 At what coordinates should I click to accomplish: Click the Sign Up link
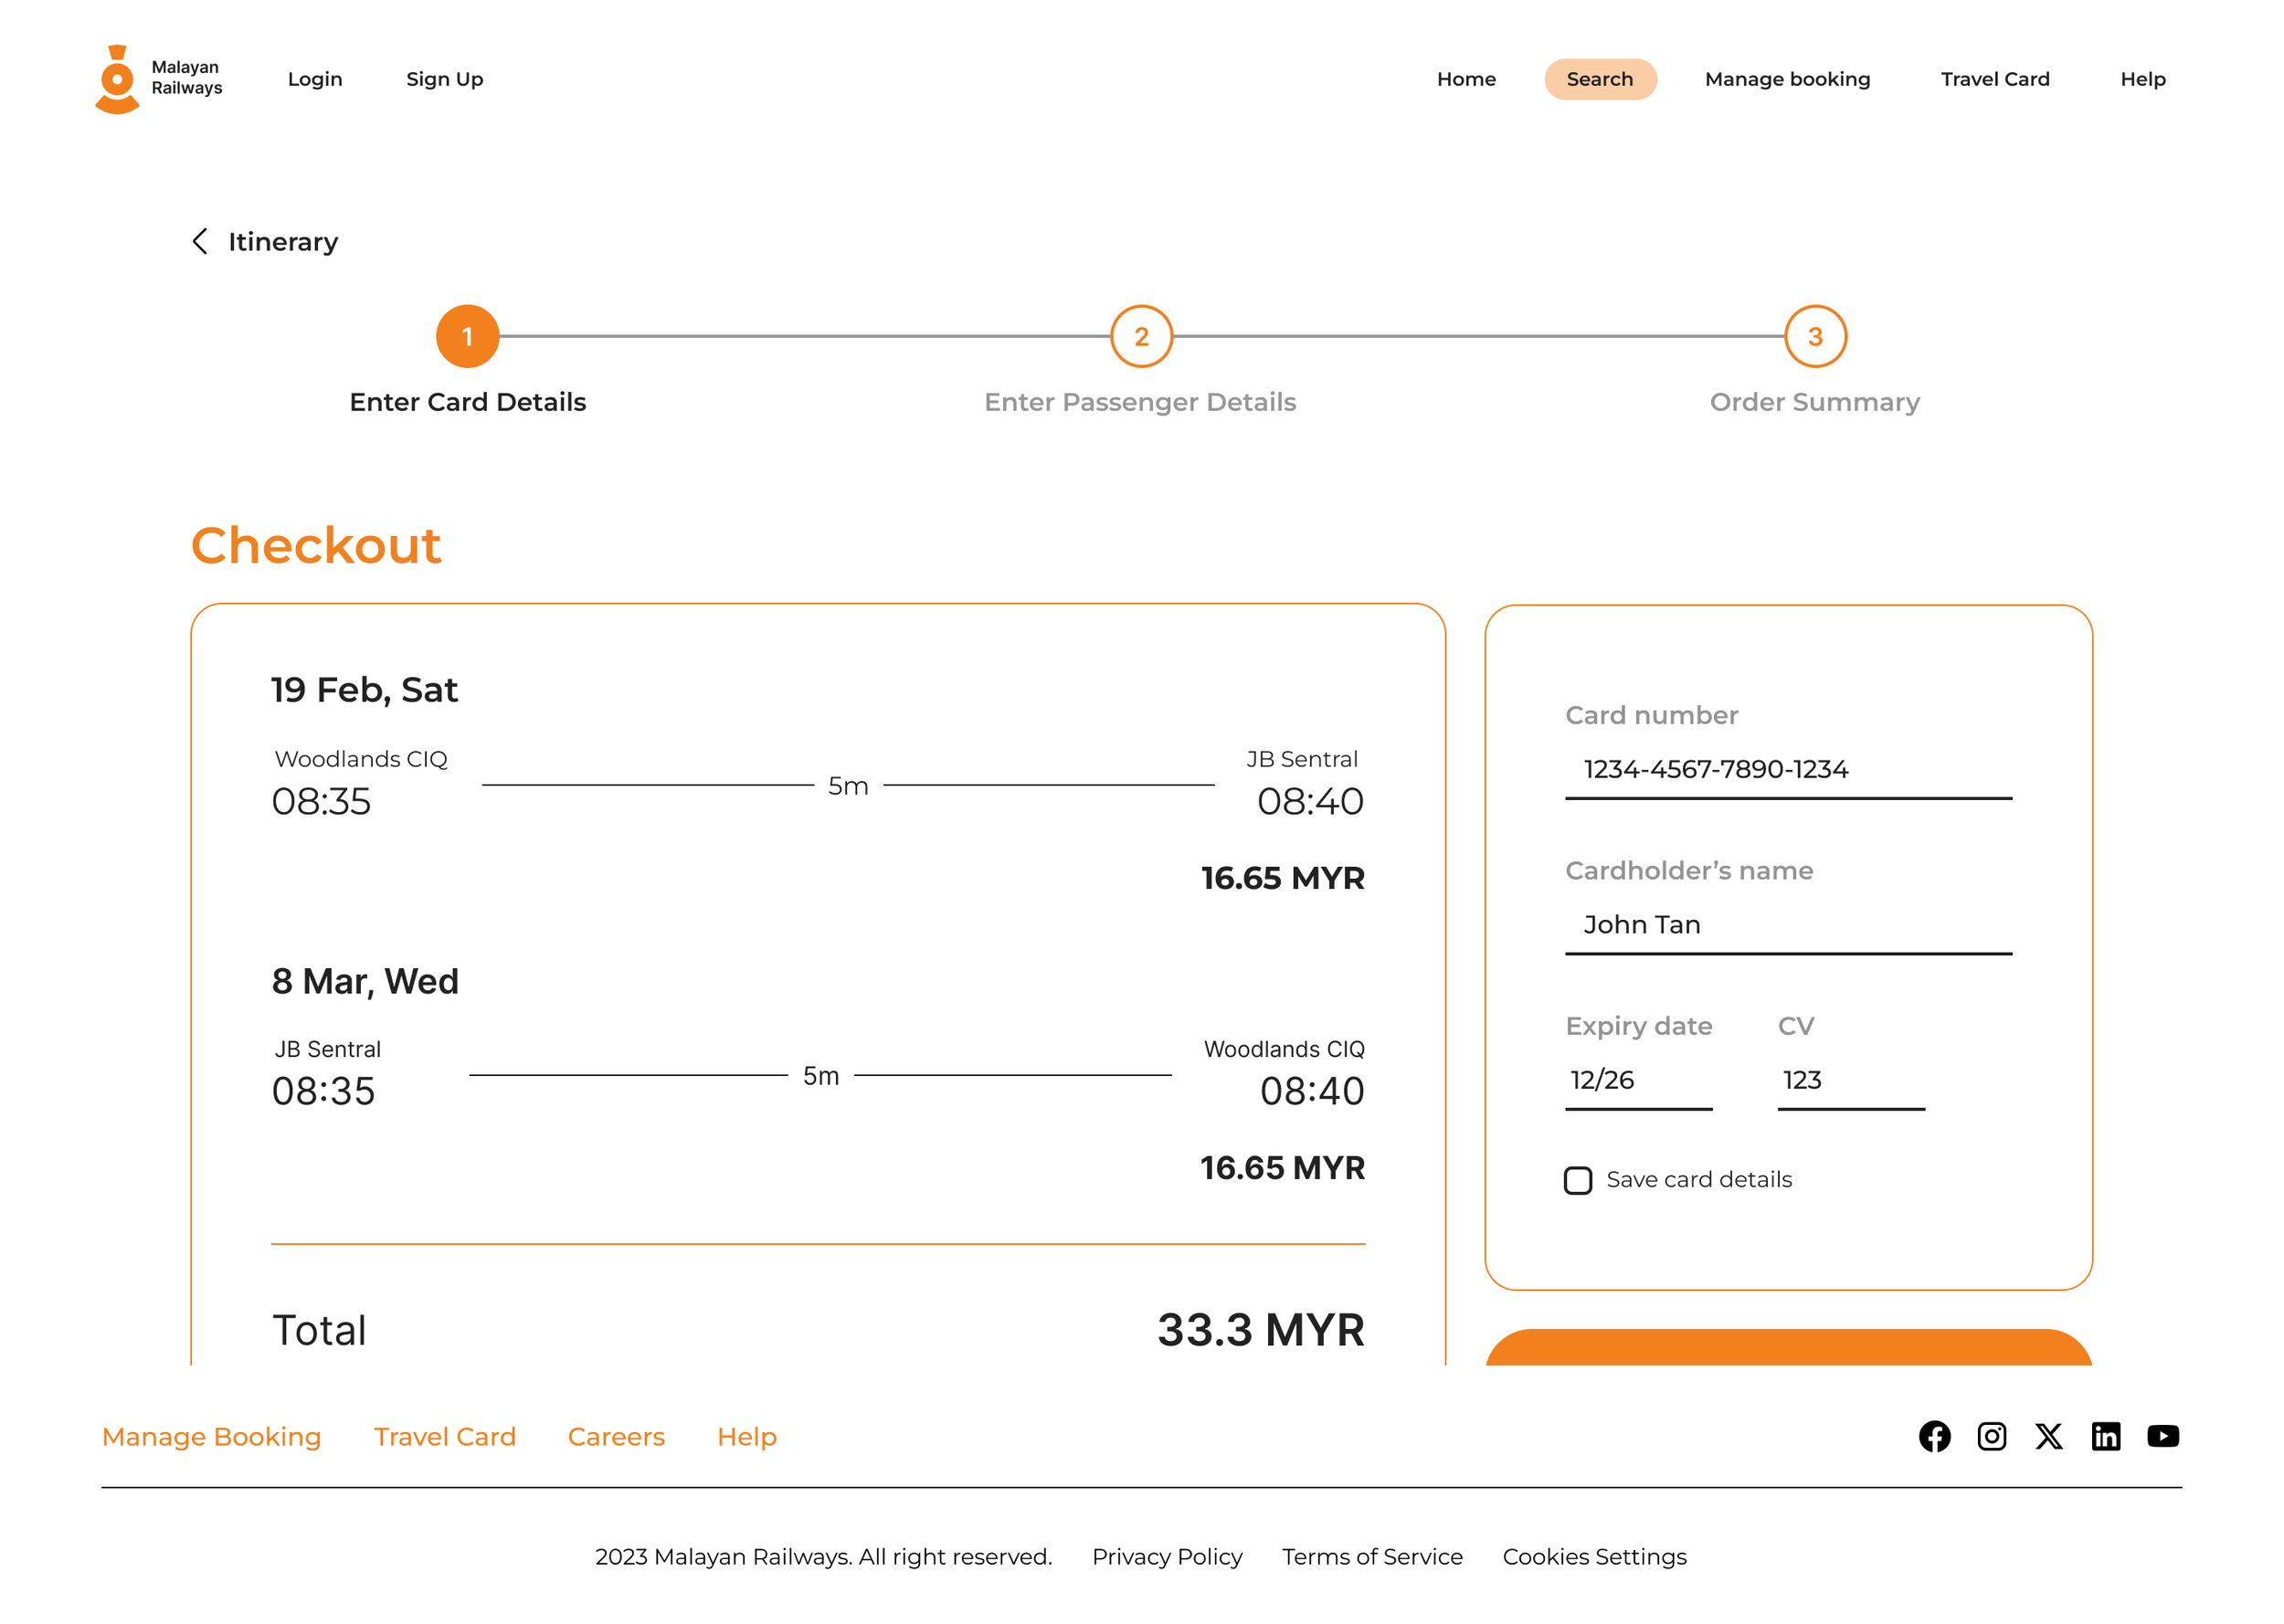click(x=444, y=79)
